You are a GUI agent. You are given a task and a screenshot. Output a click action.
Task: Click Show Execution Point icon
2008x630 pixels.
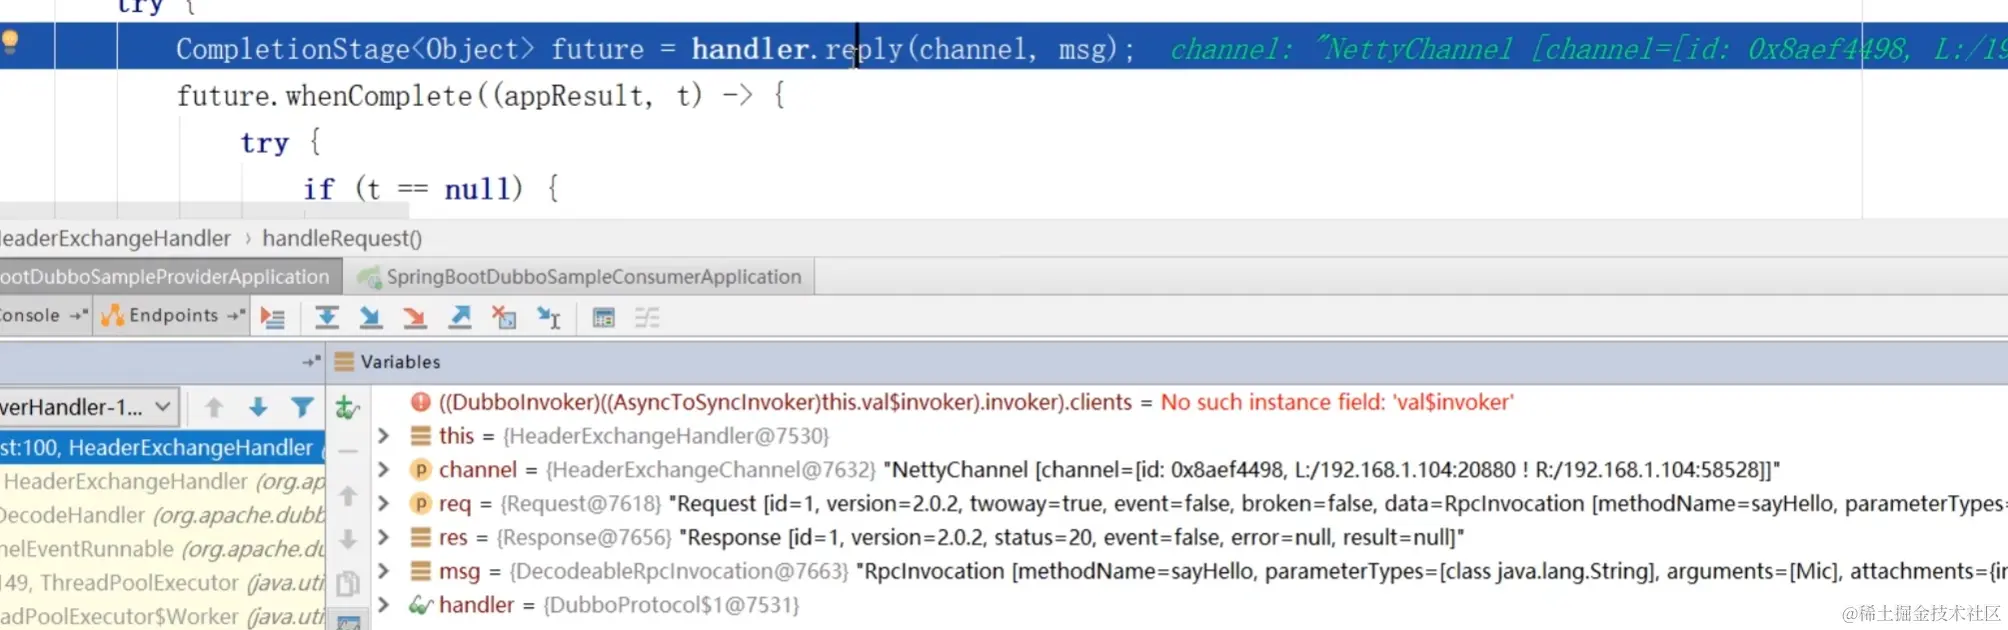point(272,318)
